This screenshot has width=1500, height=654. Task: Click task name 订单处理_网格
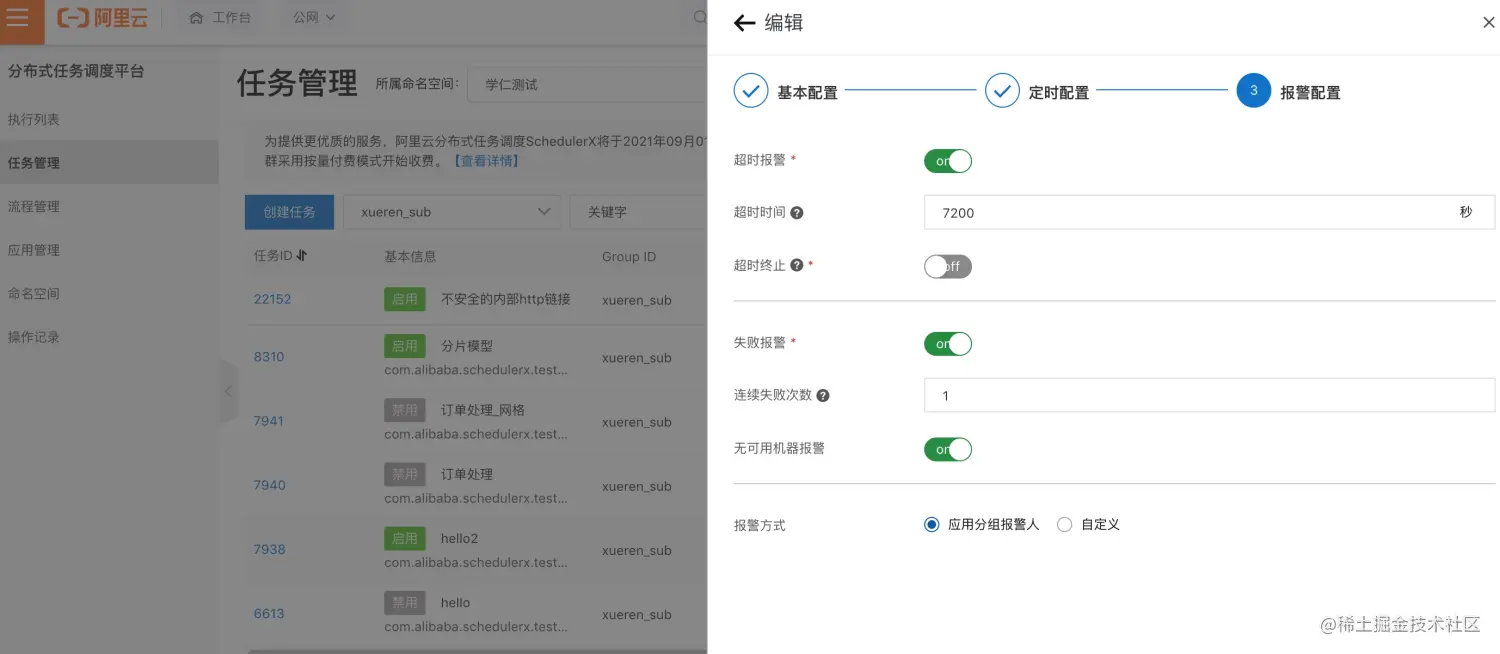coord(483,410)
